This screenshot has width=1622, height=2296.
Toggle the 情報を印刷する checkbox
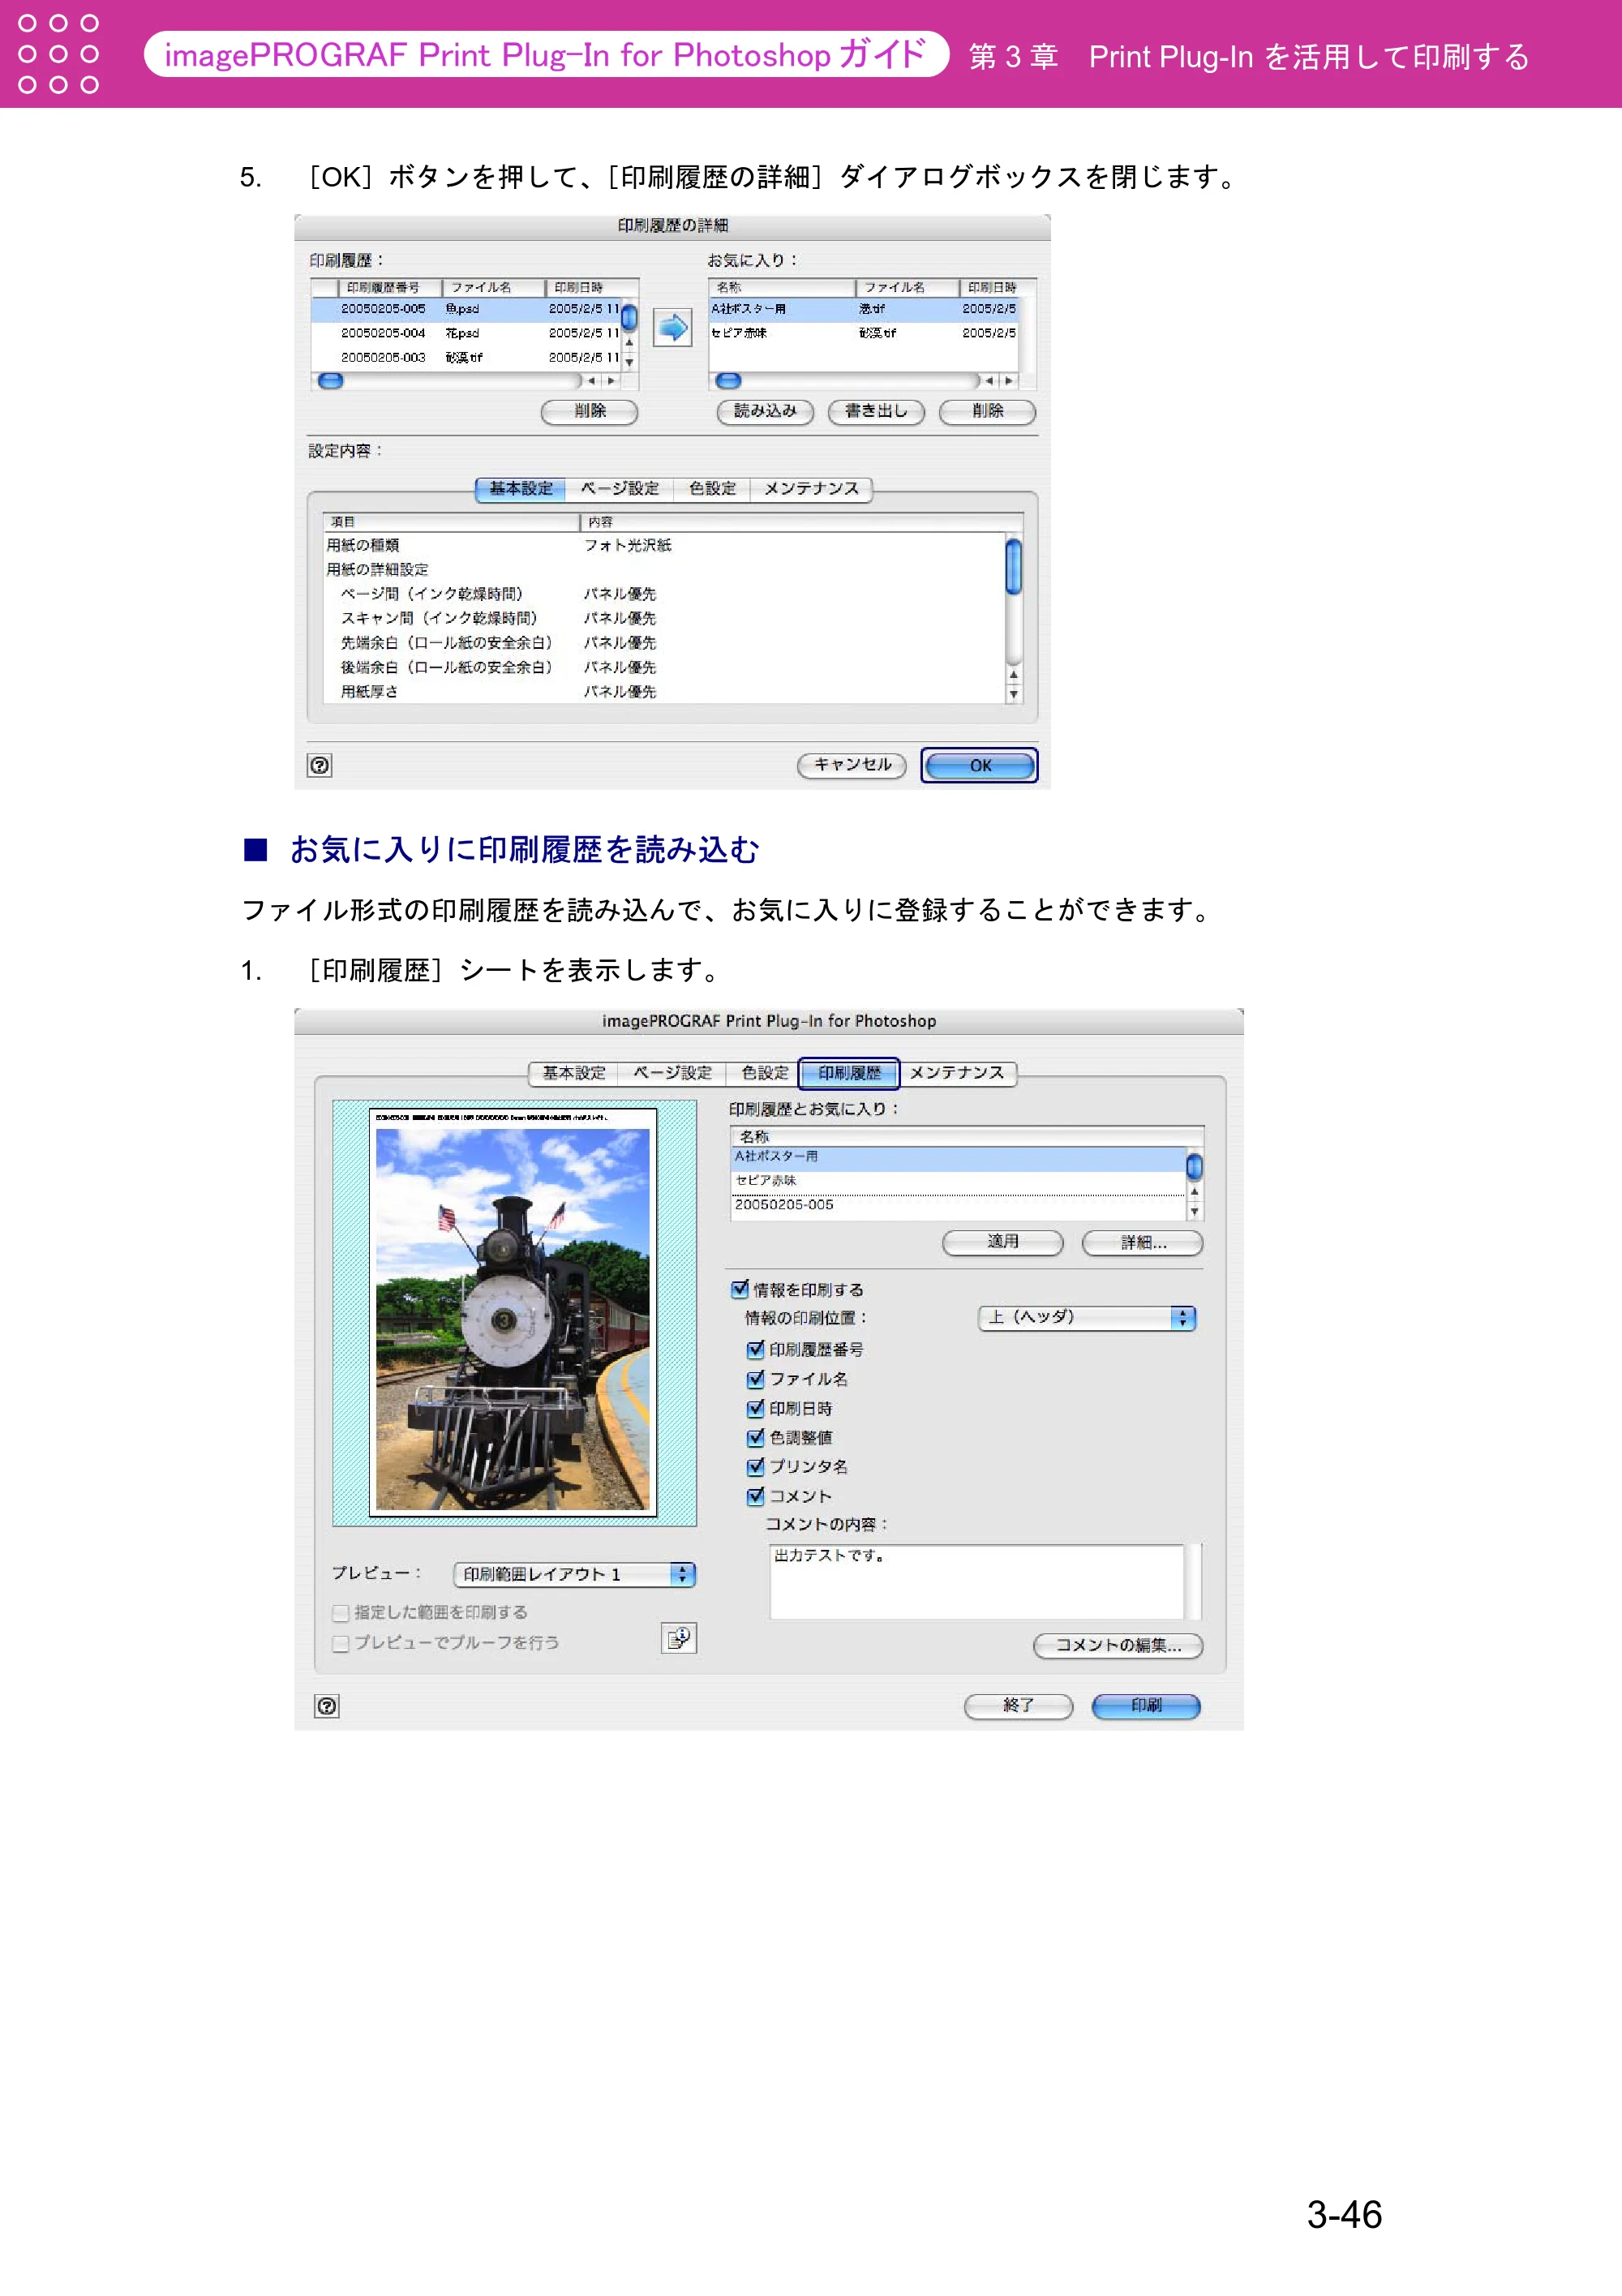click(740, 1289)
